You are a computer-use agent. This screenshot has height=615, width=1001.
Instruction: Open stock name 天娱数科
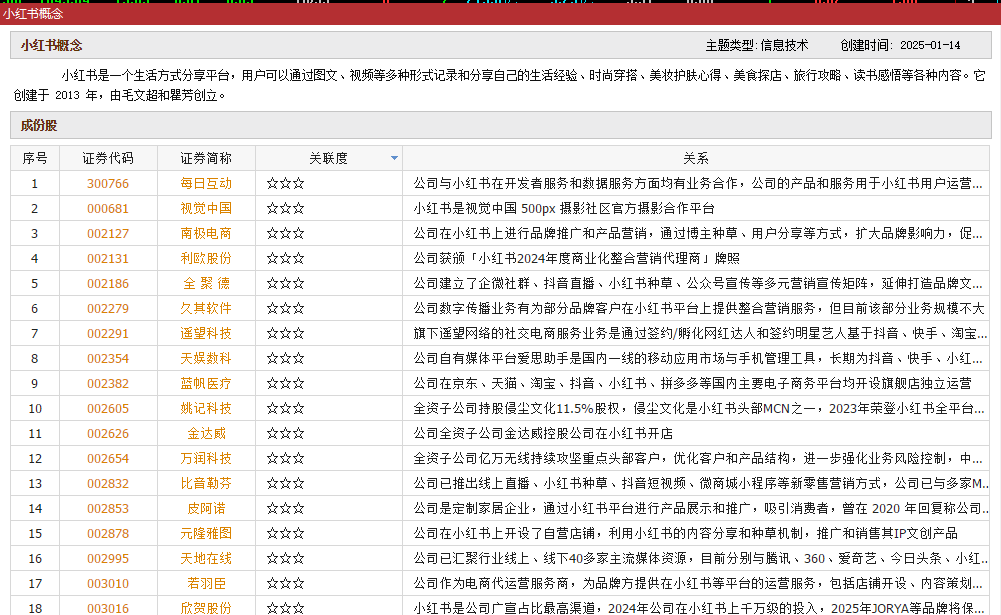click(x=206, y=359)
